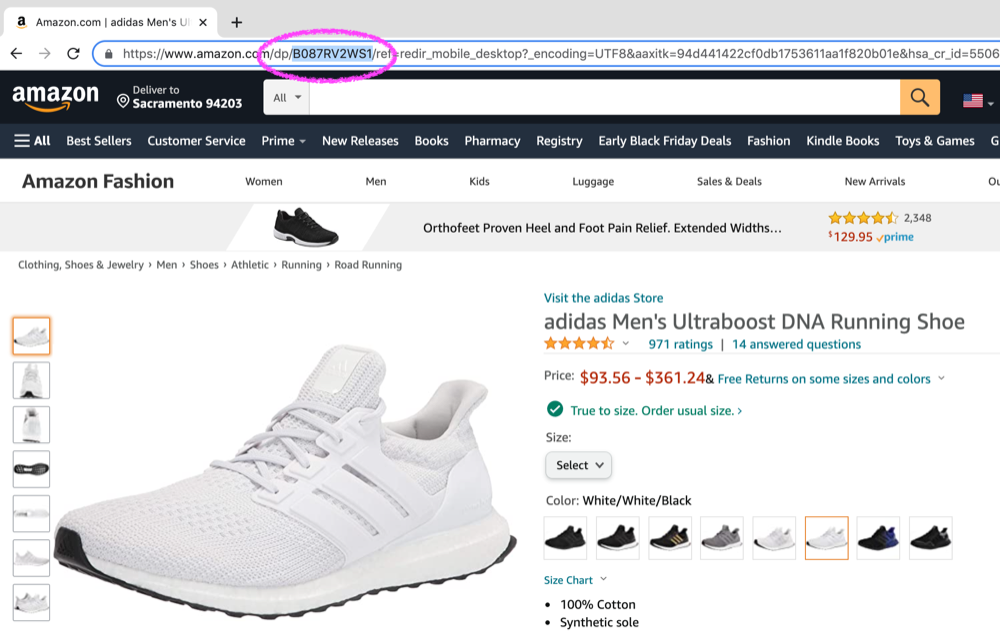The width and height of the screenshot is (1000, 633).
Task: Click the Amazon Fashion heading
Action: click(x=98, y=182)
